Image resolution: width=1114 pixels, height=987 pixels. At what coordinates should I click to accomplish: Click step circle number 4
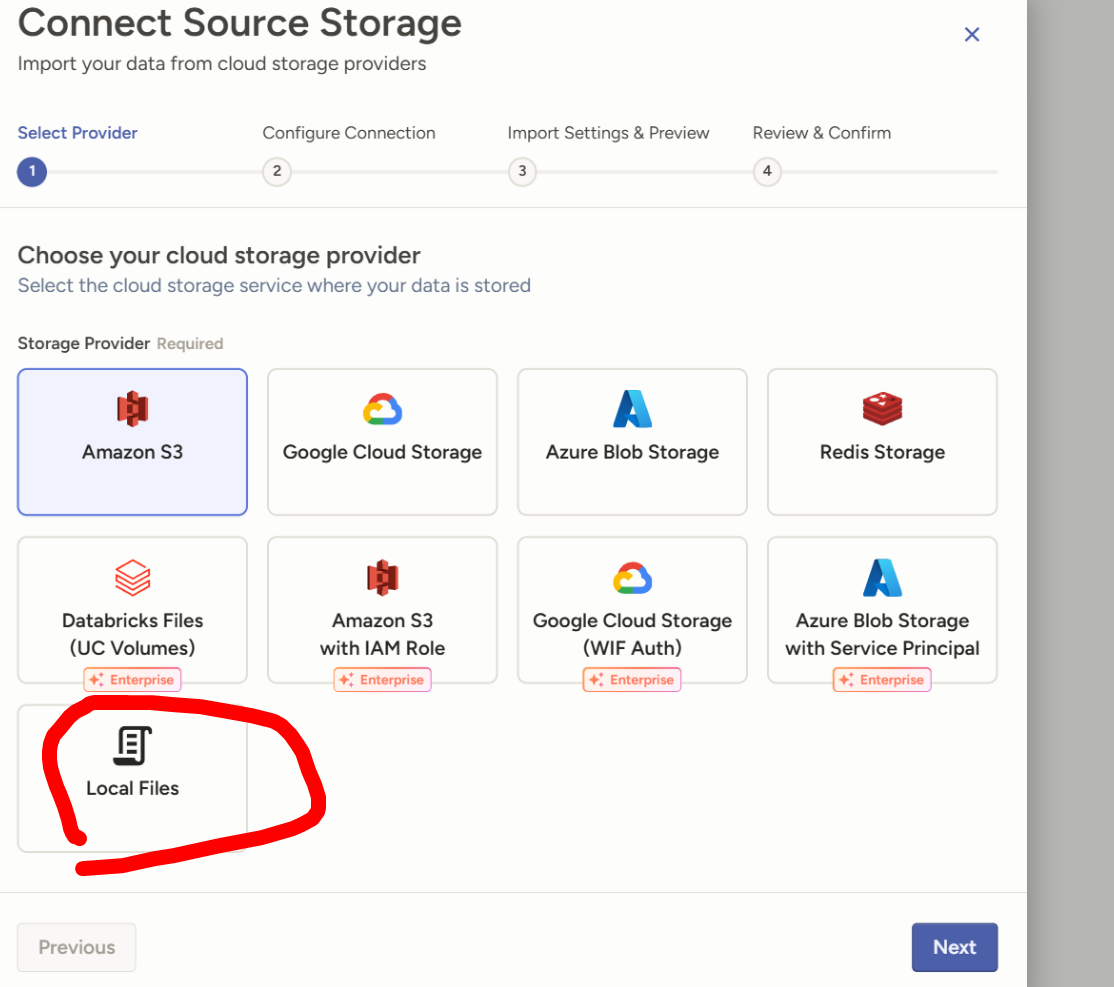[767, 171]
